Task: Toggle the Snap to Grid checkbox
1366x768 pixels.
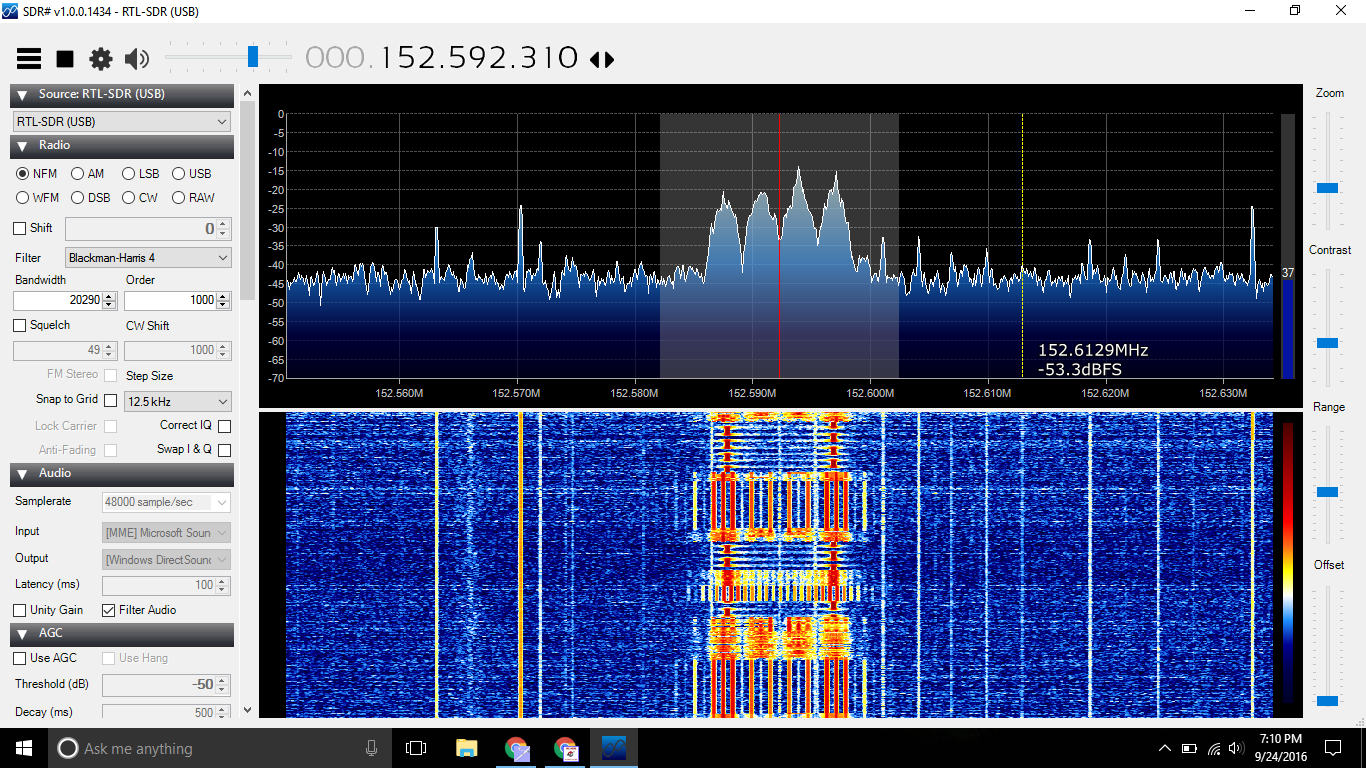Action: [x=110, y=400]
